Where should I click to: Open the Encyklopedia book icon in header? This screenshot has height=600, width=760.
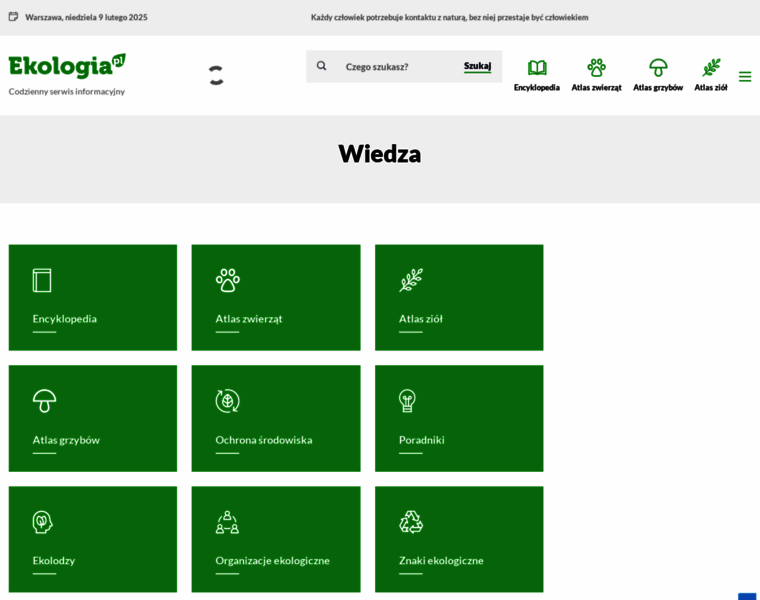537,67
